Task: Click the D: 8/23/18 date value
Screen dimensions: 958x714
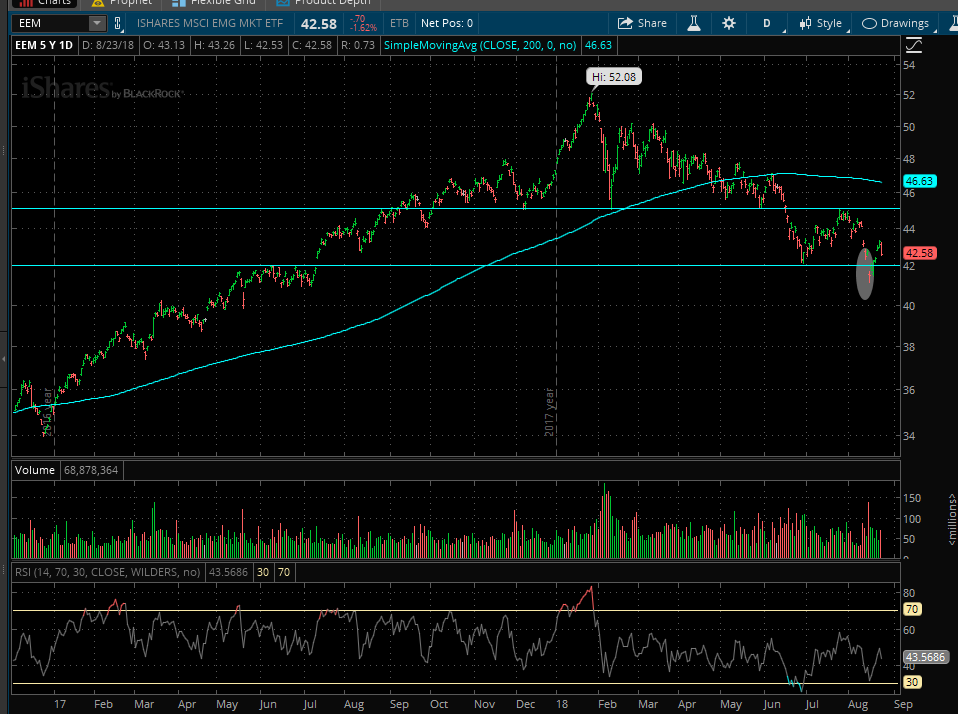Action: coord(108,45)
